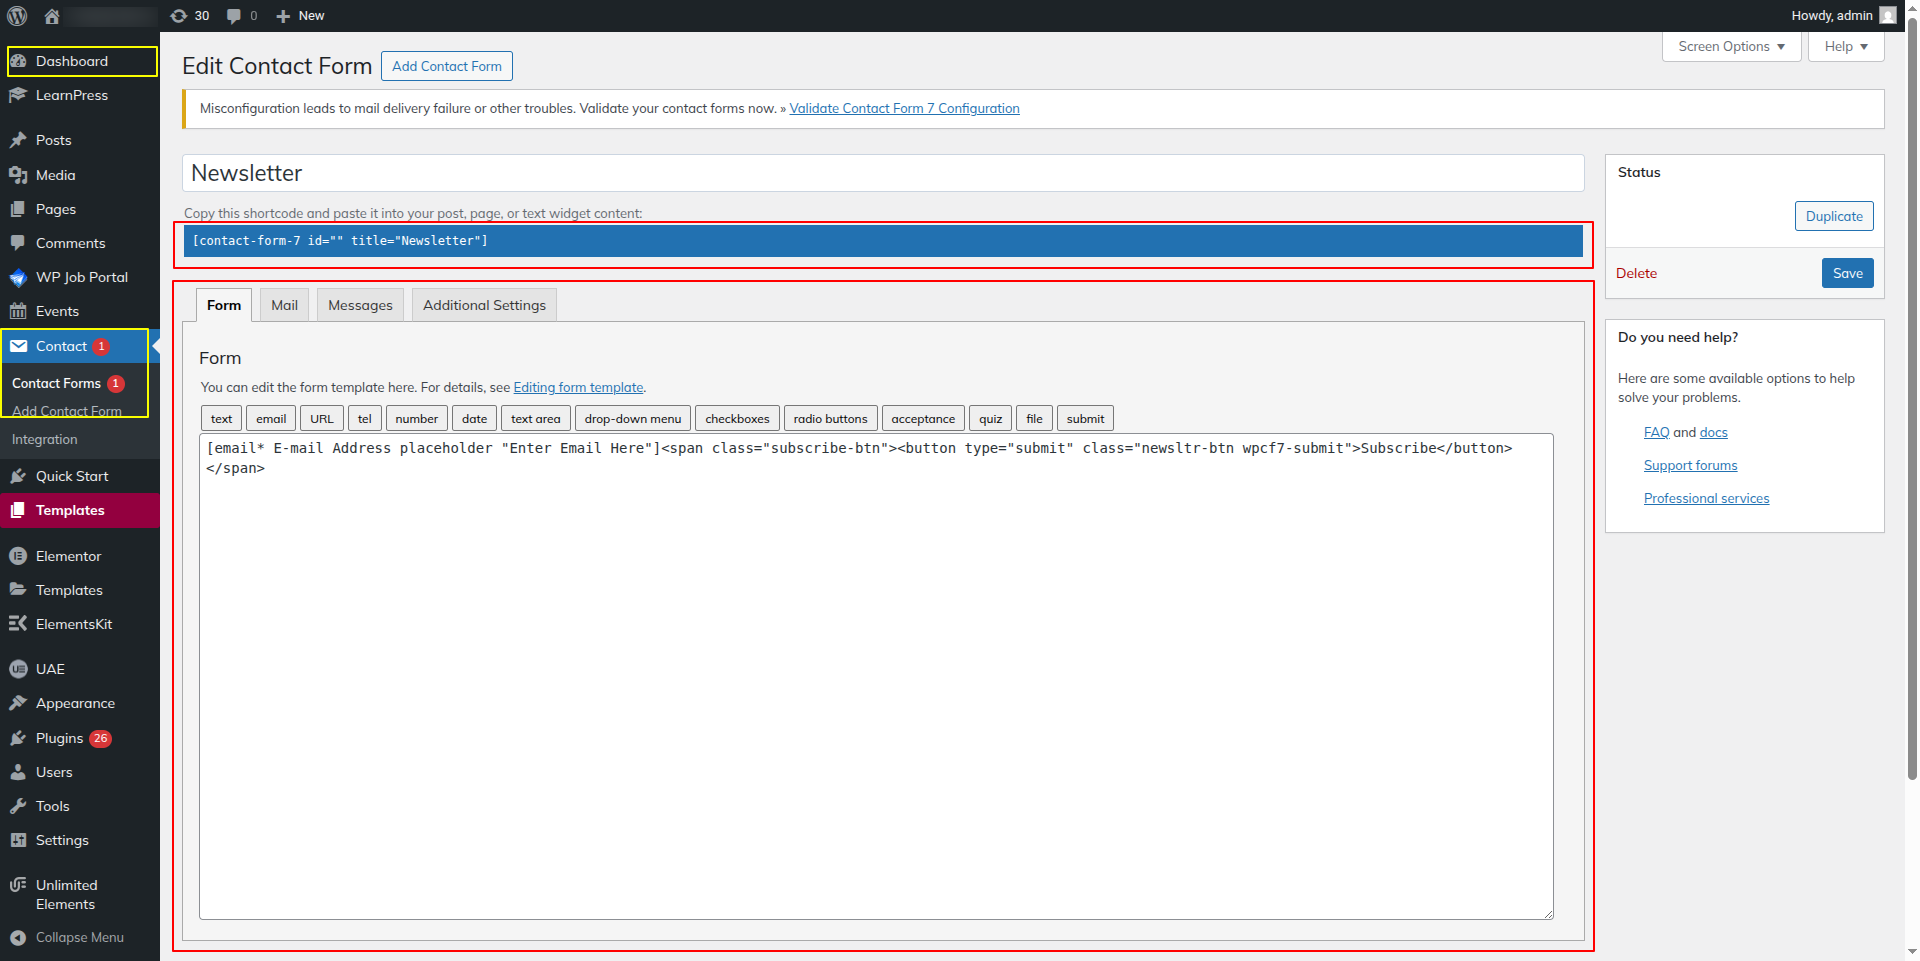
Task: Switch to the Additional Settings tab
Action: (484, 305)
